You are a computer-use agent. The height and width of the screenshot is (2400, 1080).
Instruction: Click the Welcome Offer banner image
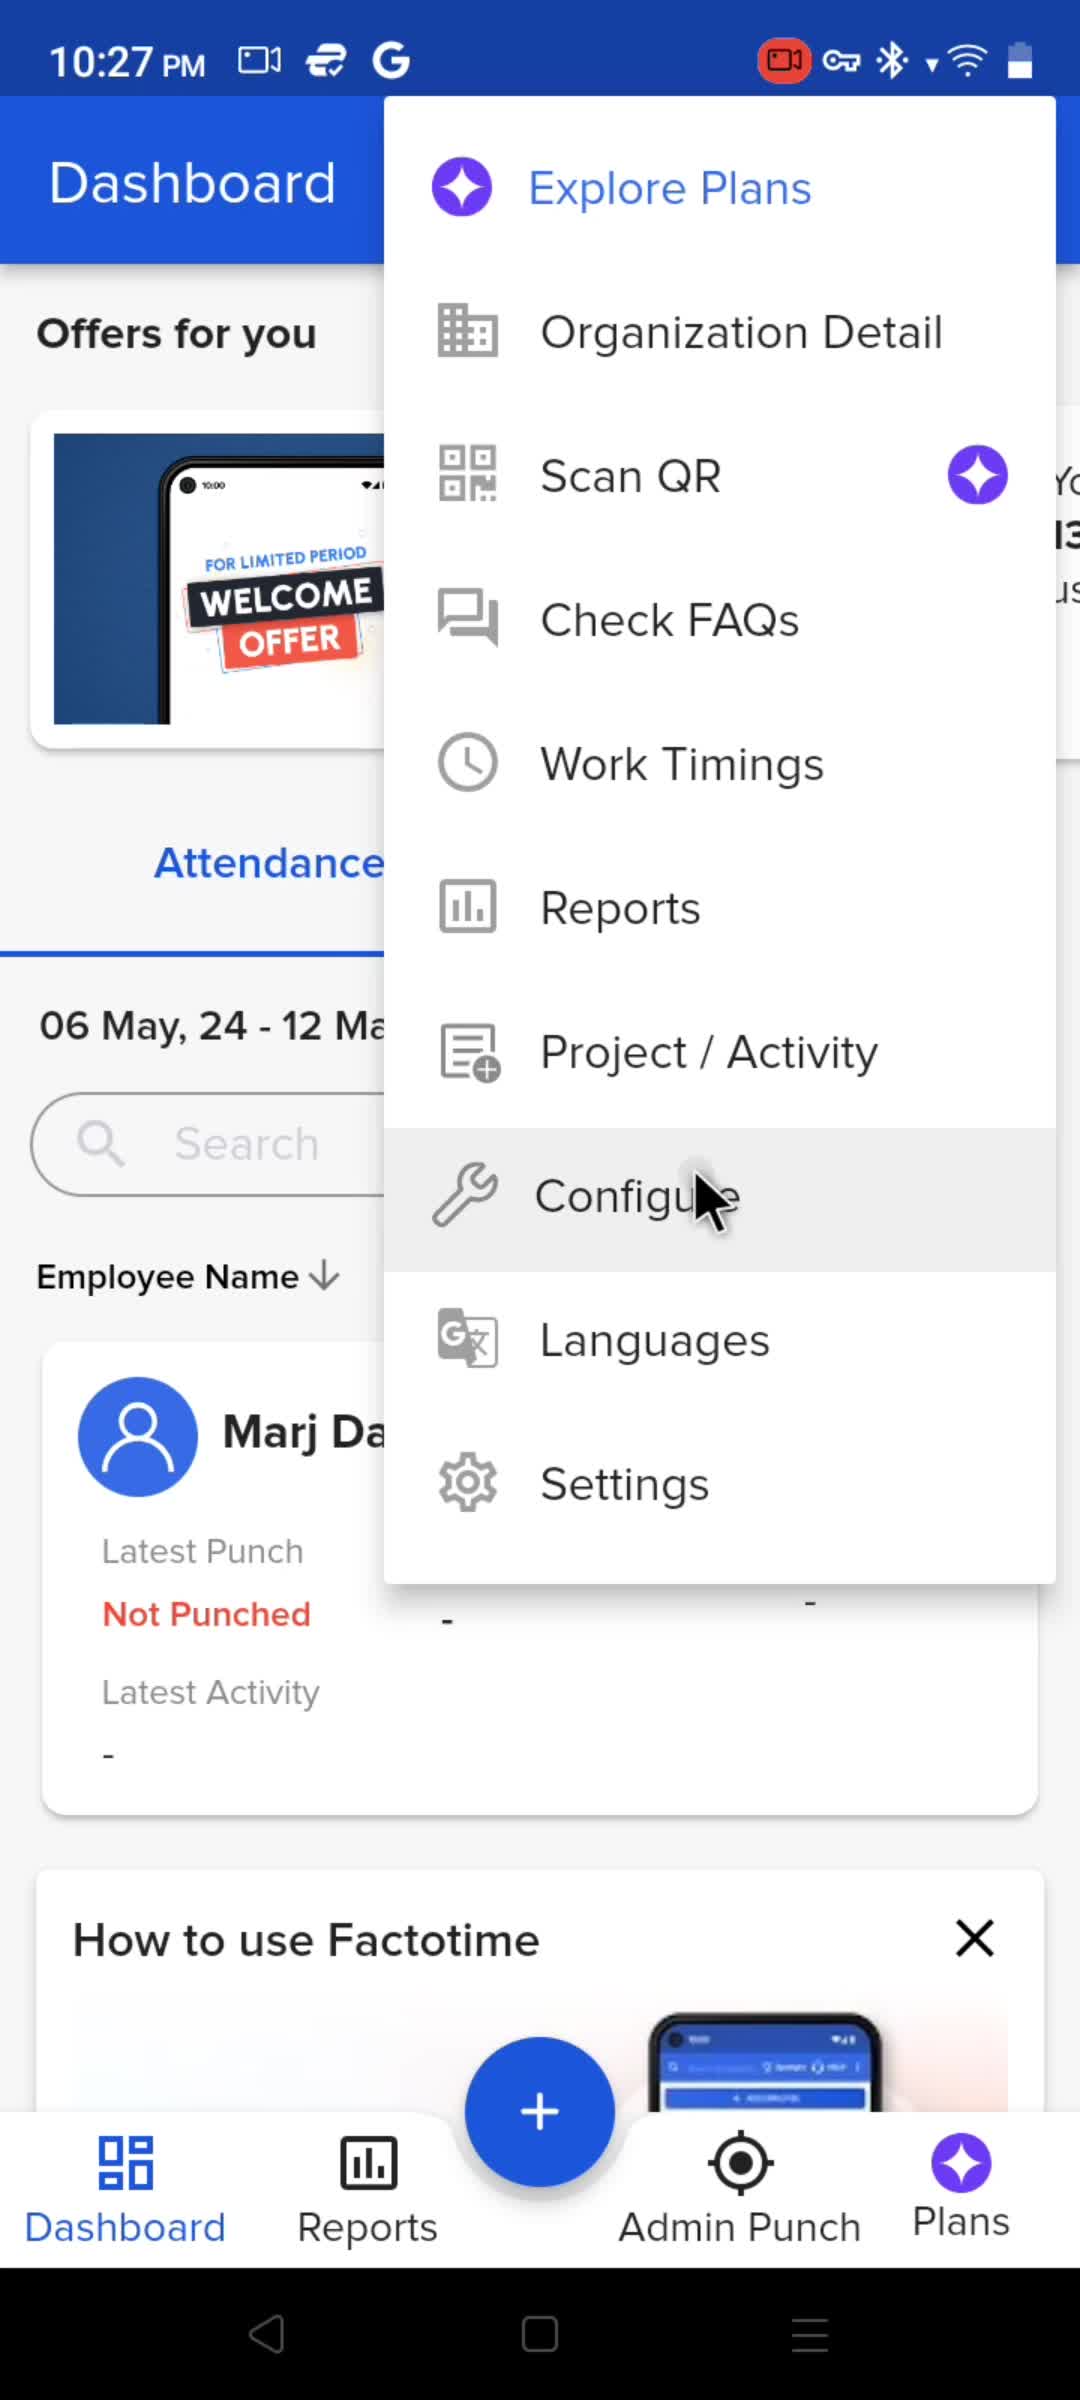pyautogui.click(x=219, y=579)
